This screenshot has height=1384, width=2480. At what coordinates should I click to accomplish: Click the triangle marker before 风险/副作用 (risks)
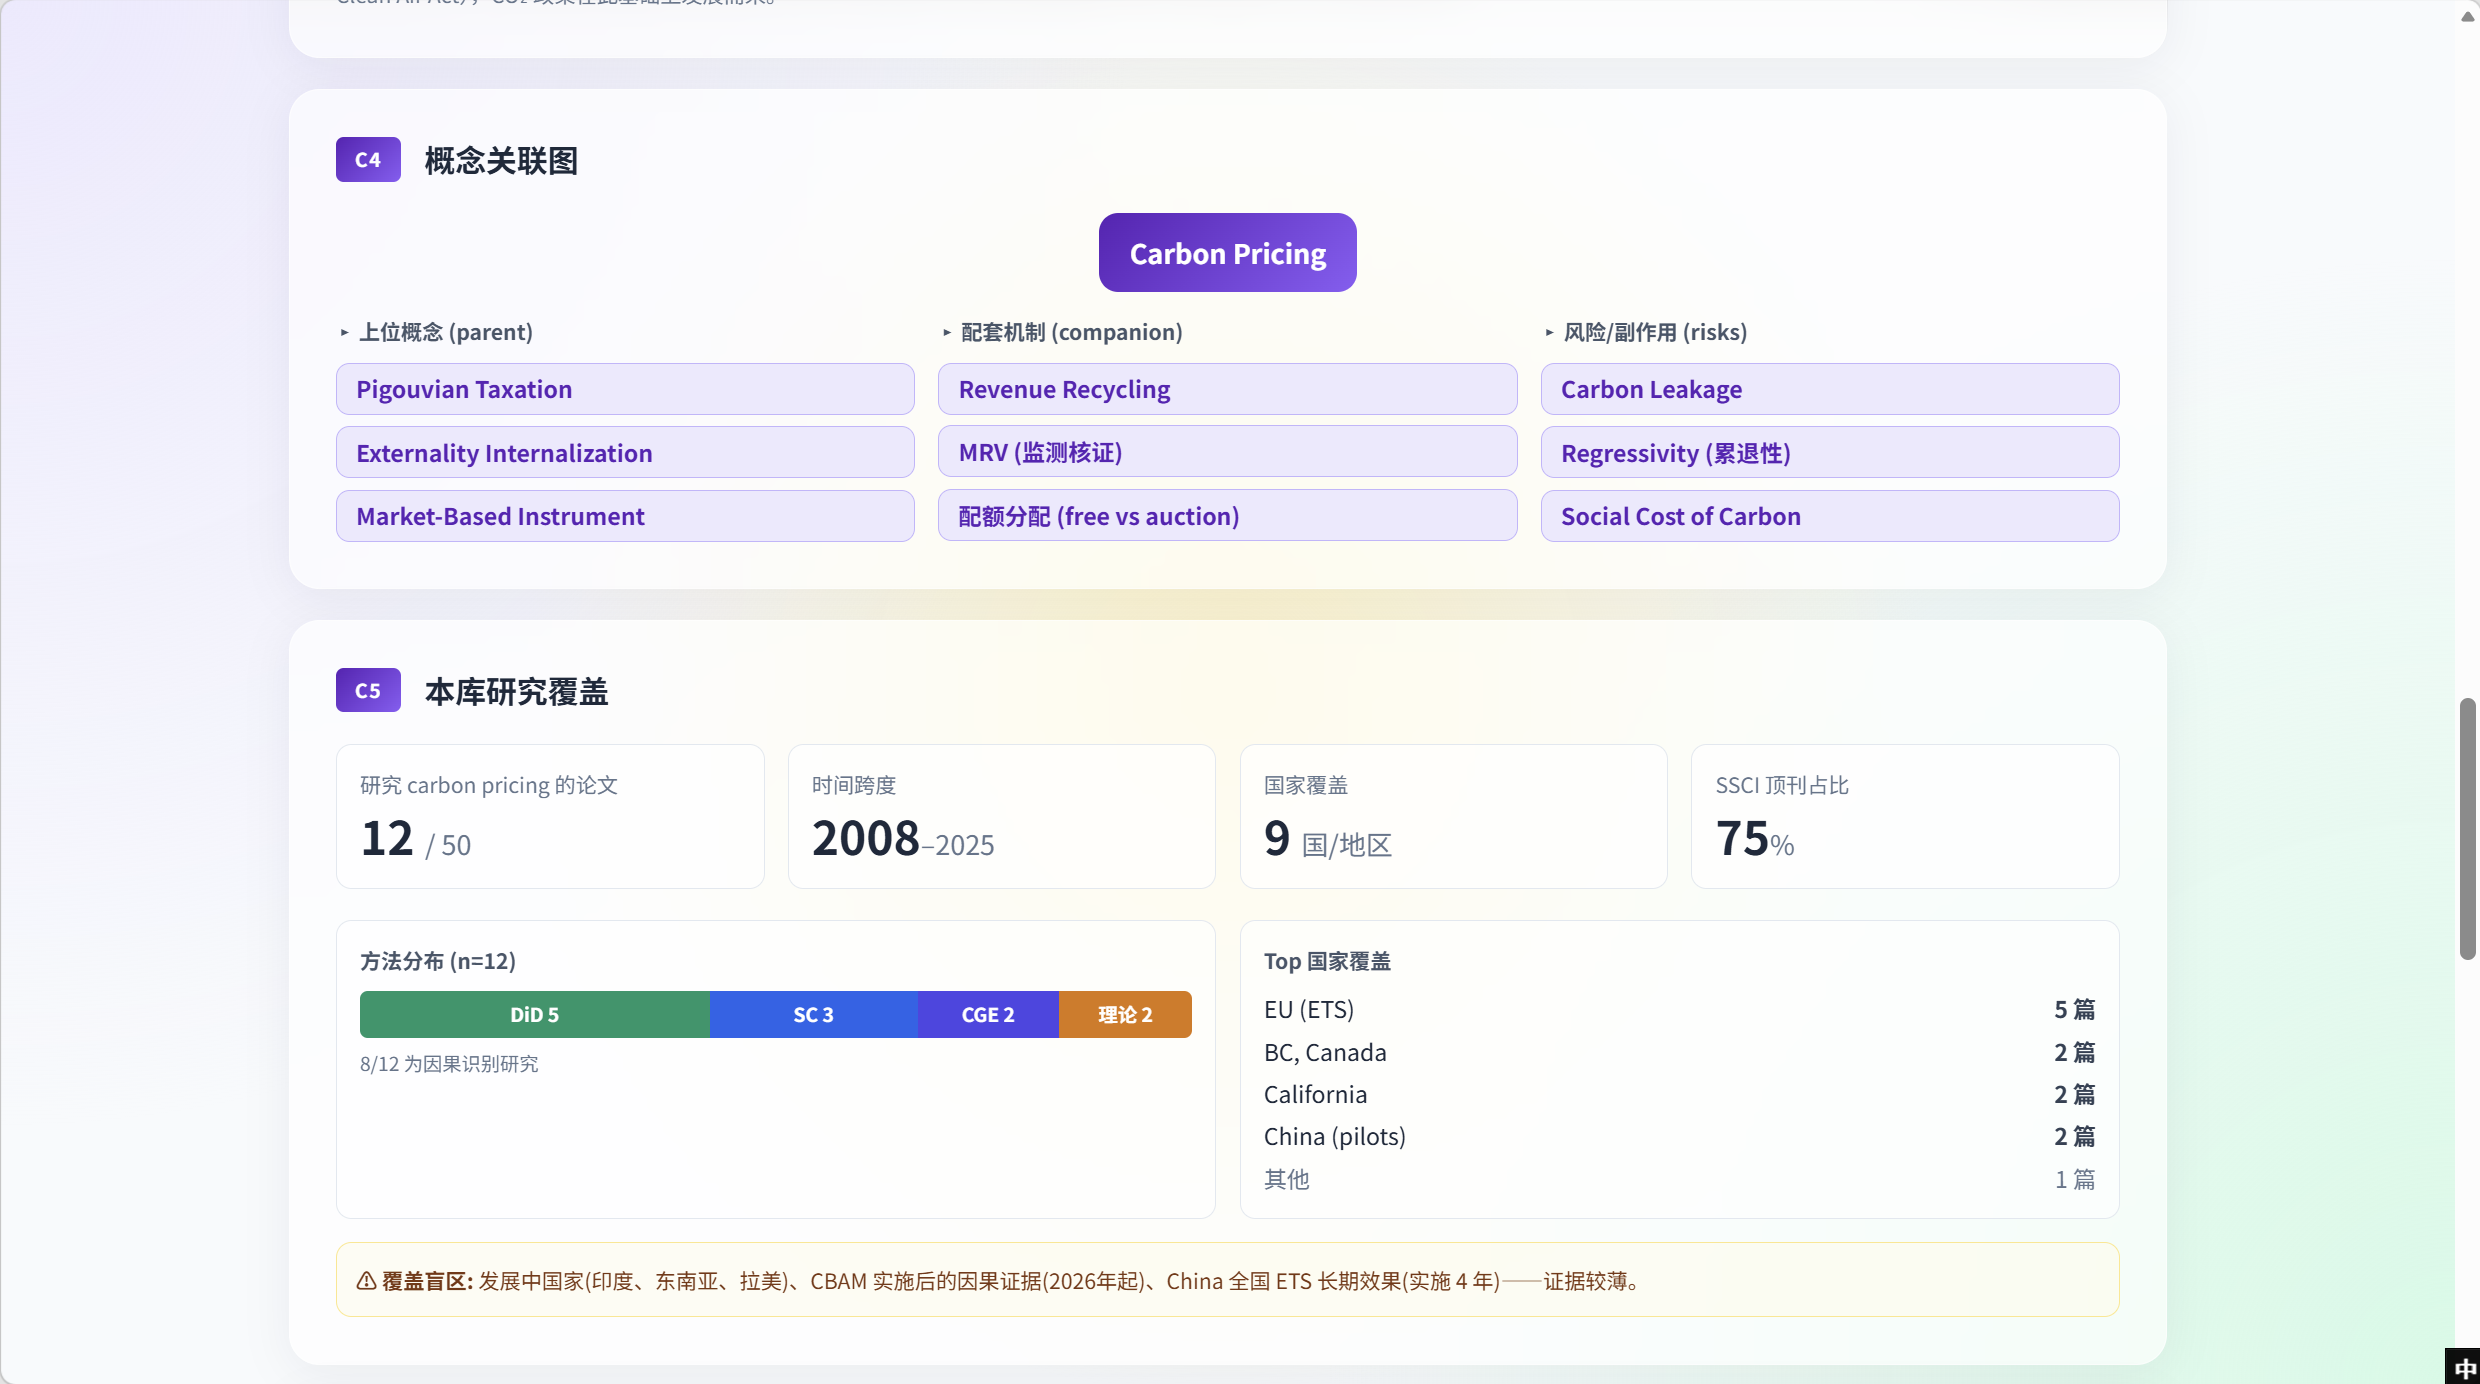click(1549, 332)
